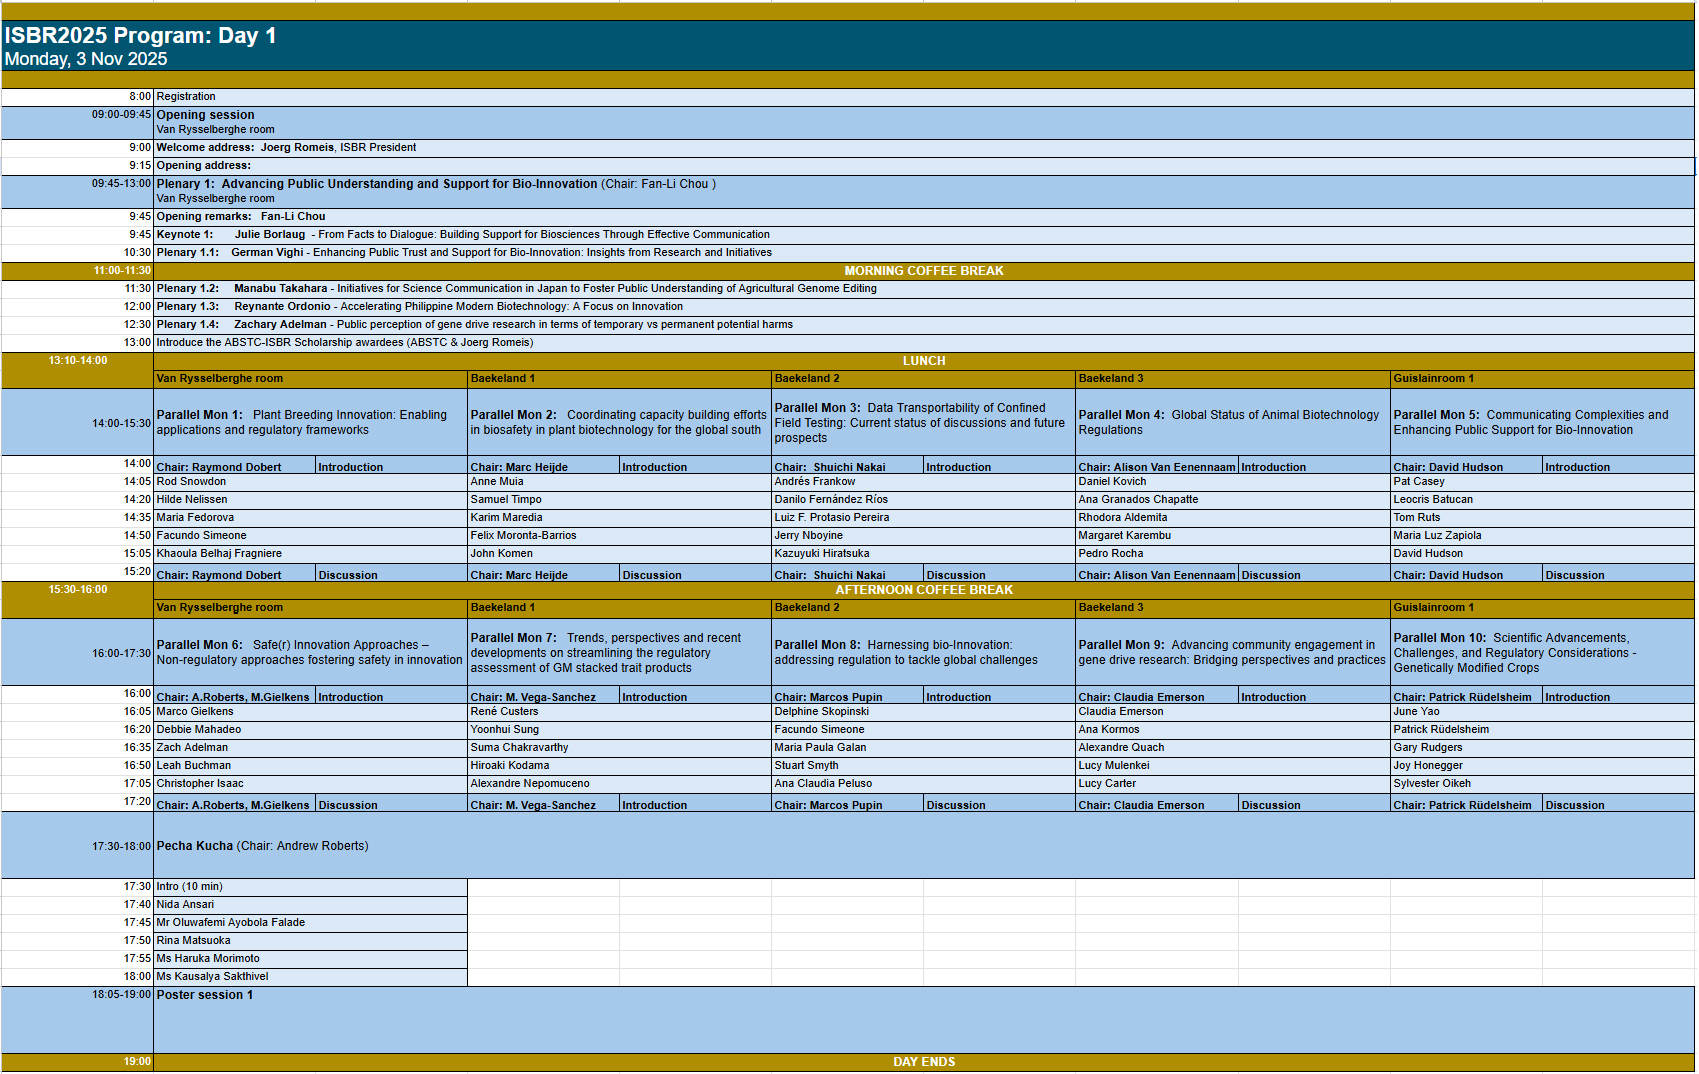The width and height of the screenshot is (1699, 1074).
Task: Select Parallel Mon 10 Scientific Advancements cell
Action: click(x=1540, y=653)
